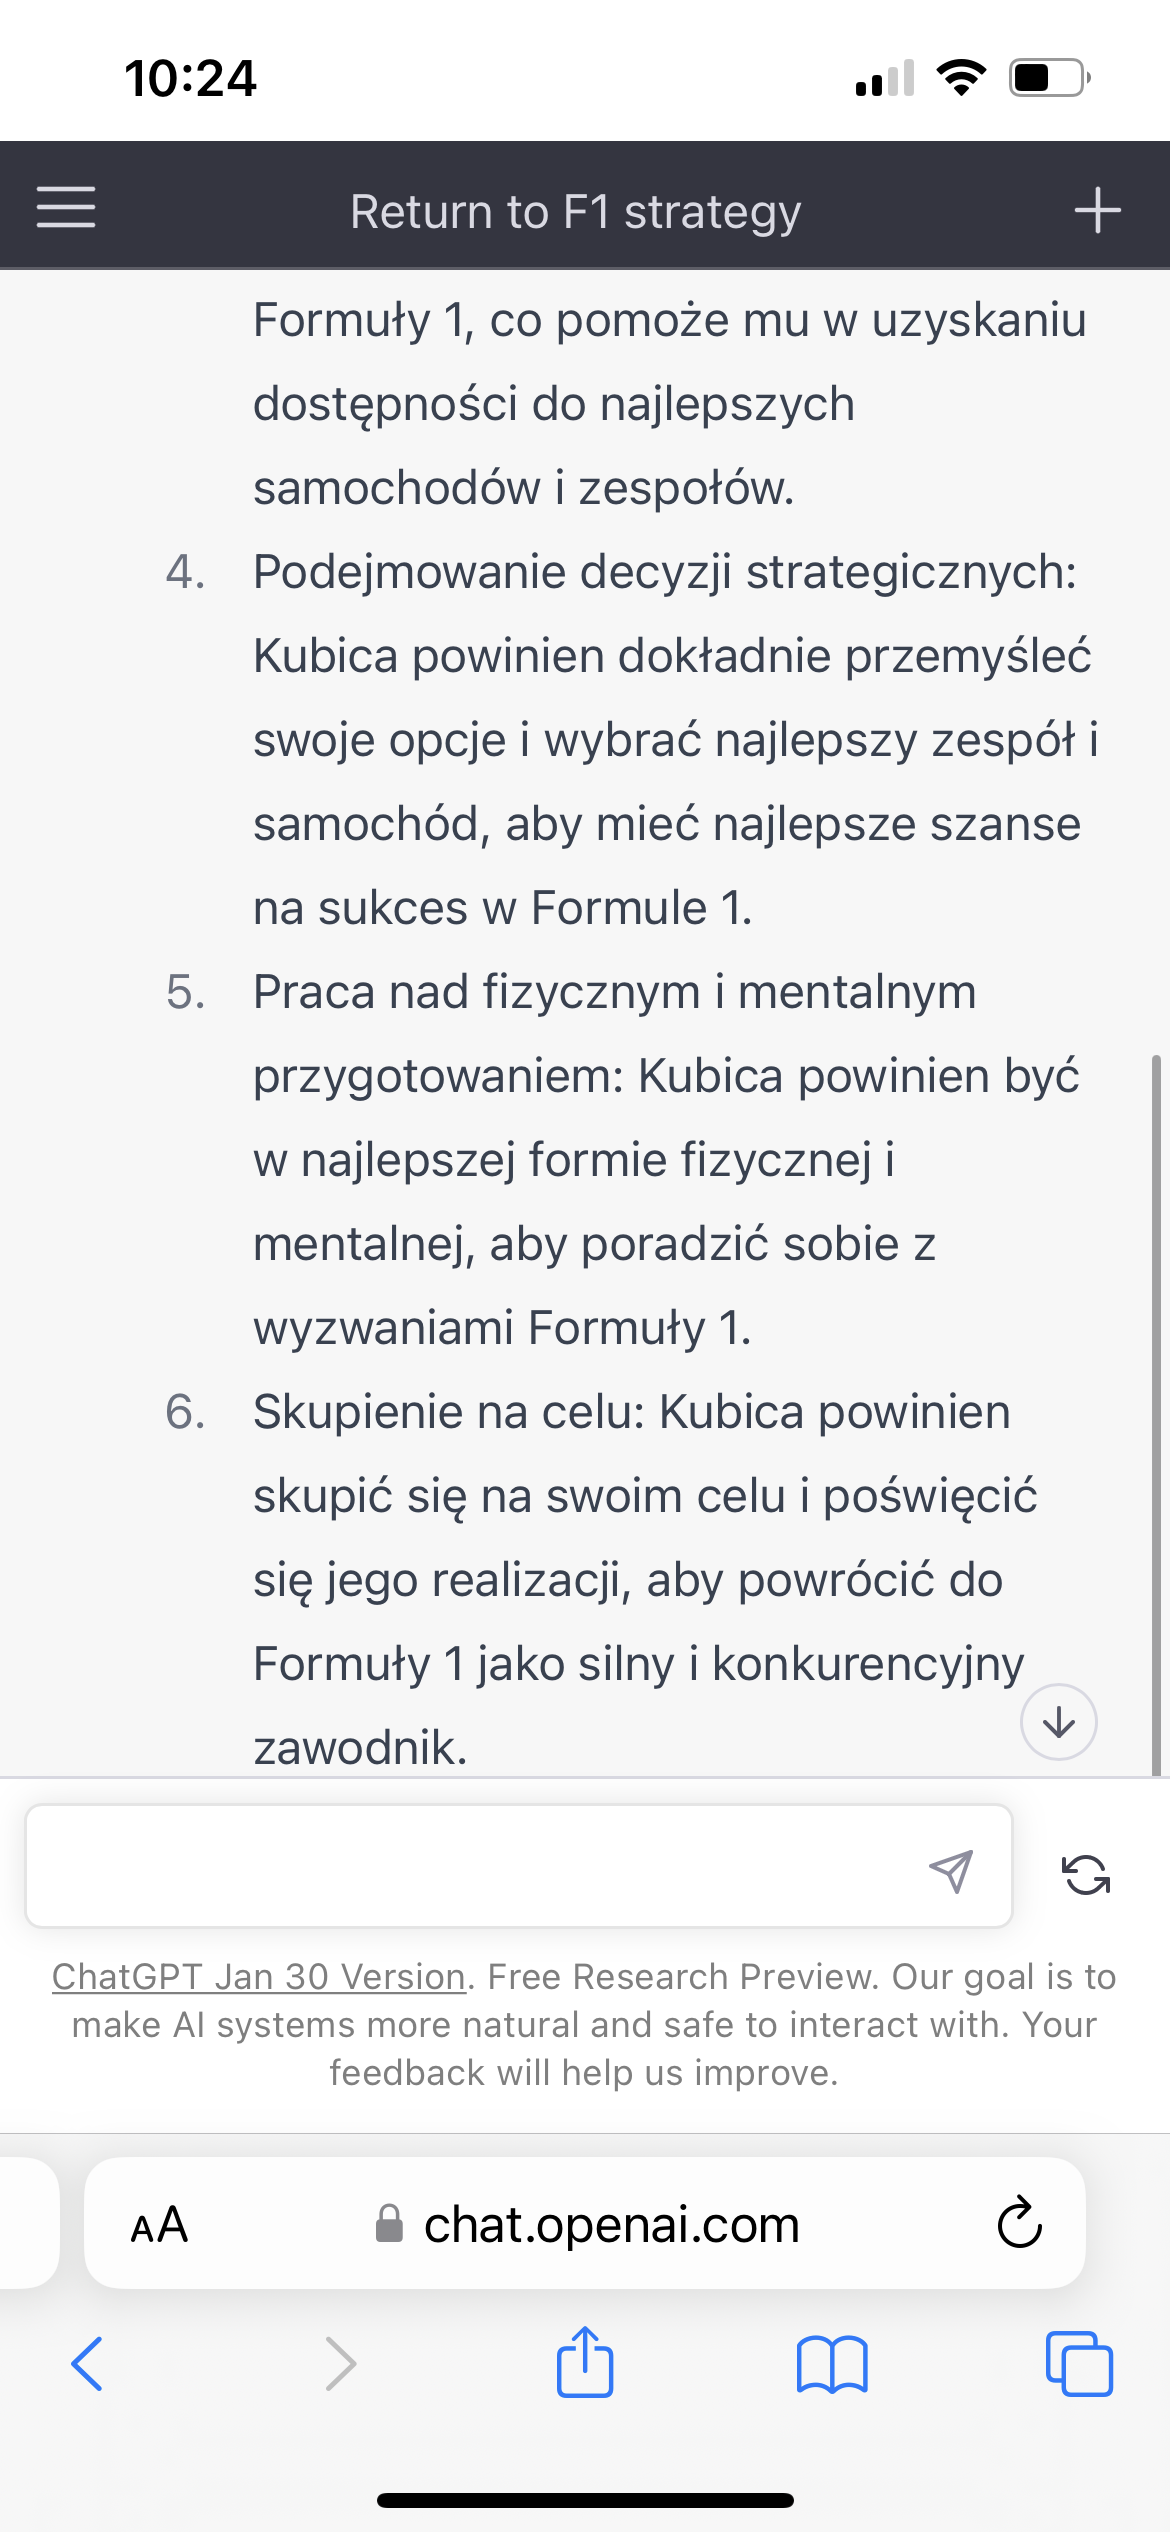Tap the battery indicator in status bar
This screenshot has width=1170, height=2532.
[x=1048, y=78]
